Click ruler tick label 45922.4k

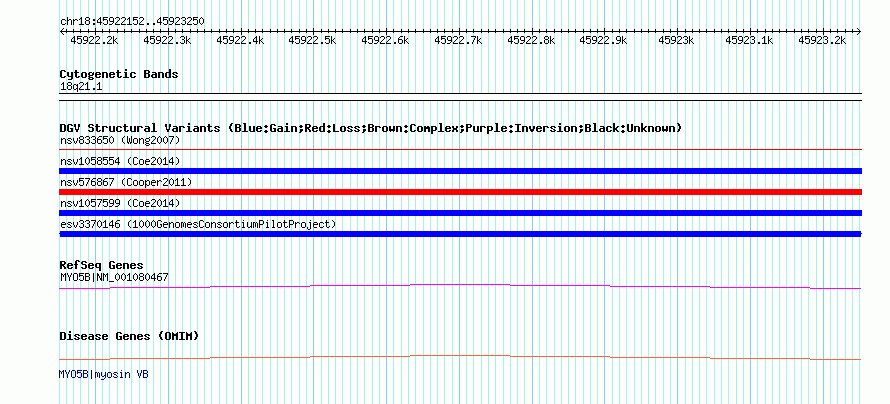click(x=240, y=40)
